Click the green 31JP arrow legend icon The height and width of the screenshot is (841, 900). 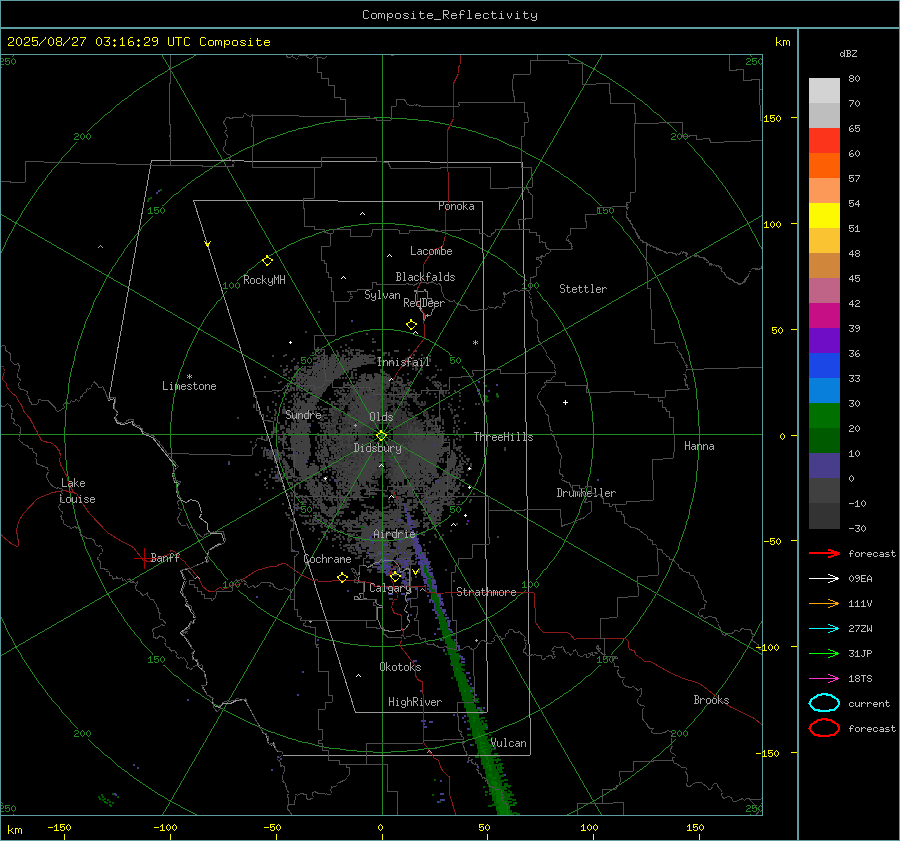coord(824,653)
